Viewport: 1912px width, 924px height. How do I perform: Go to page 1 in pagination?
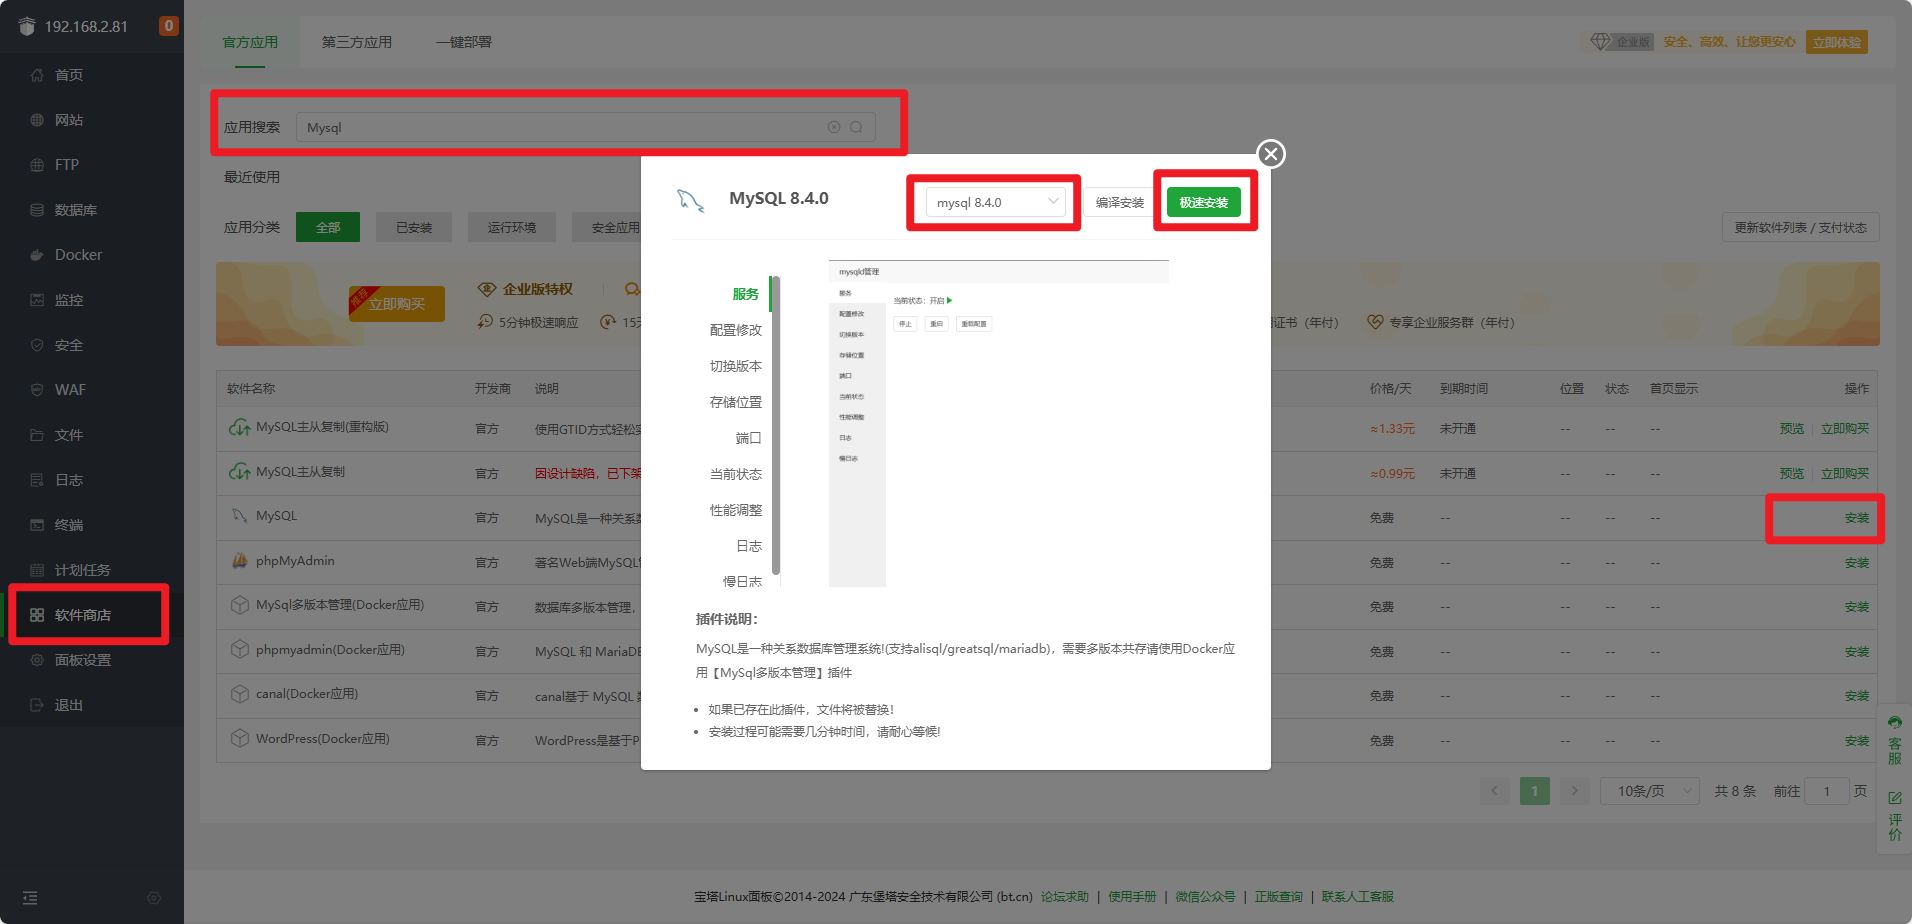tap(1535, 791)
